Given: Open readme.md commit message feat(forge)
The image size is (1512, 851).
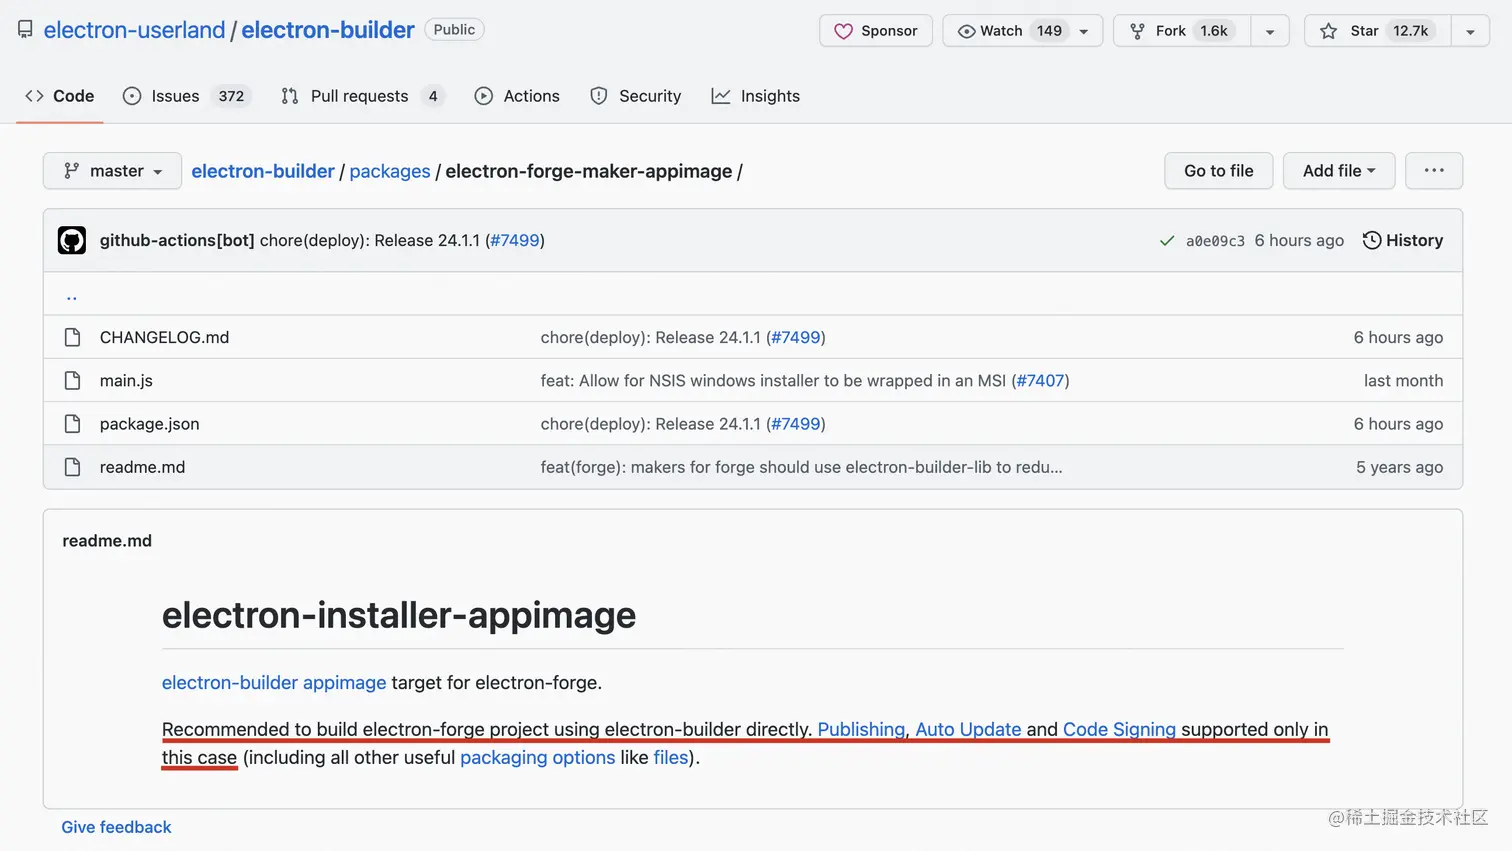Looking at the screenshot, I should [801, 467].
